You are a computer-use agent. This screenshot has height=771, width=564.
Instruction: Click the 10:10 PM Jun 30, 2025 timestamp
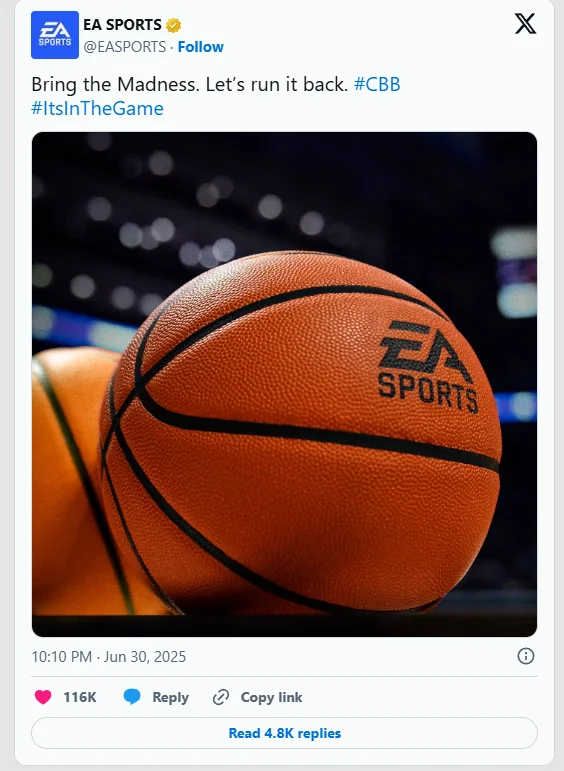coord(109,657)
